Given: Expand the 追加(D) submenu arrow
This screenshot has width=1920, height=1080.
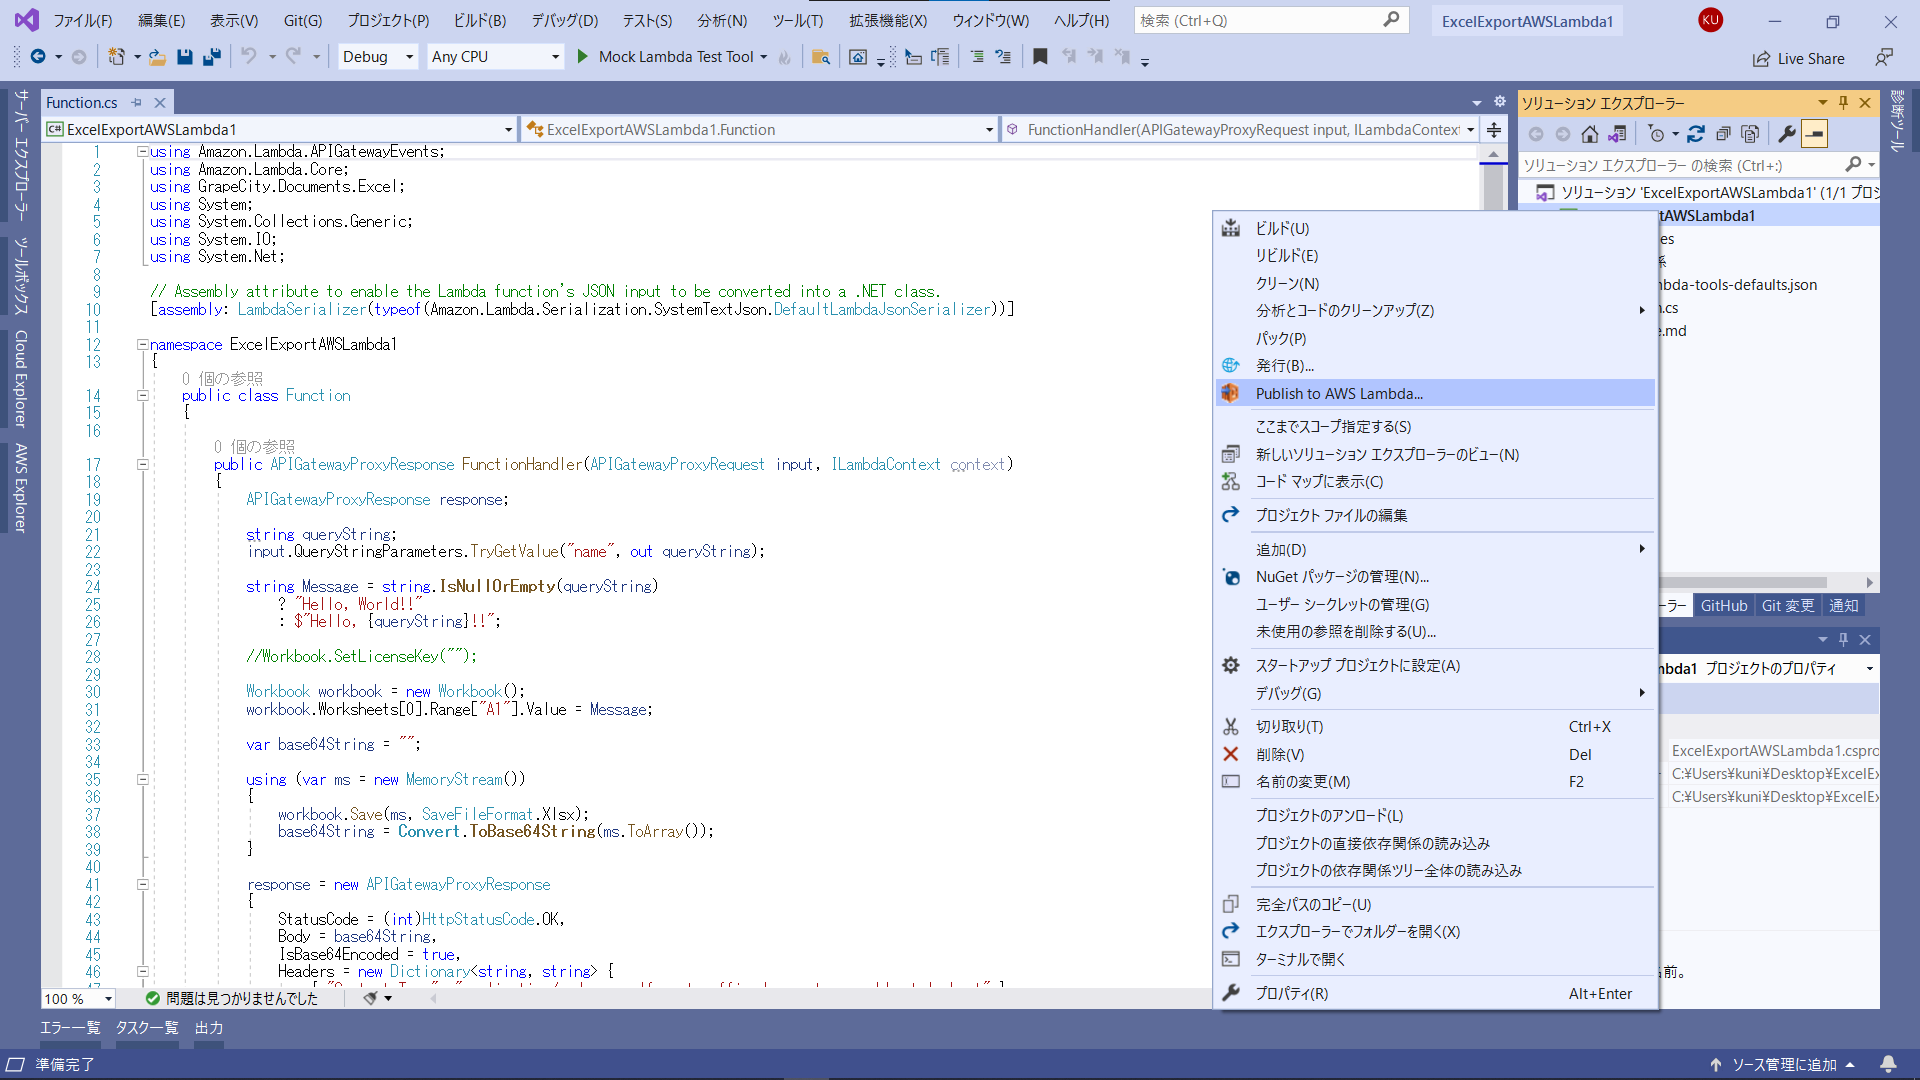Looking at the screenshot, I should (1641, 549).
